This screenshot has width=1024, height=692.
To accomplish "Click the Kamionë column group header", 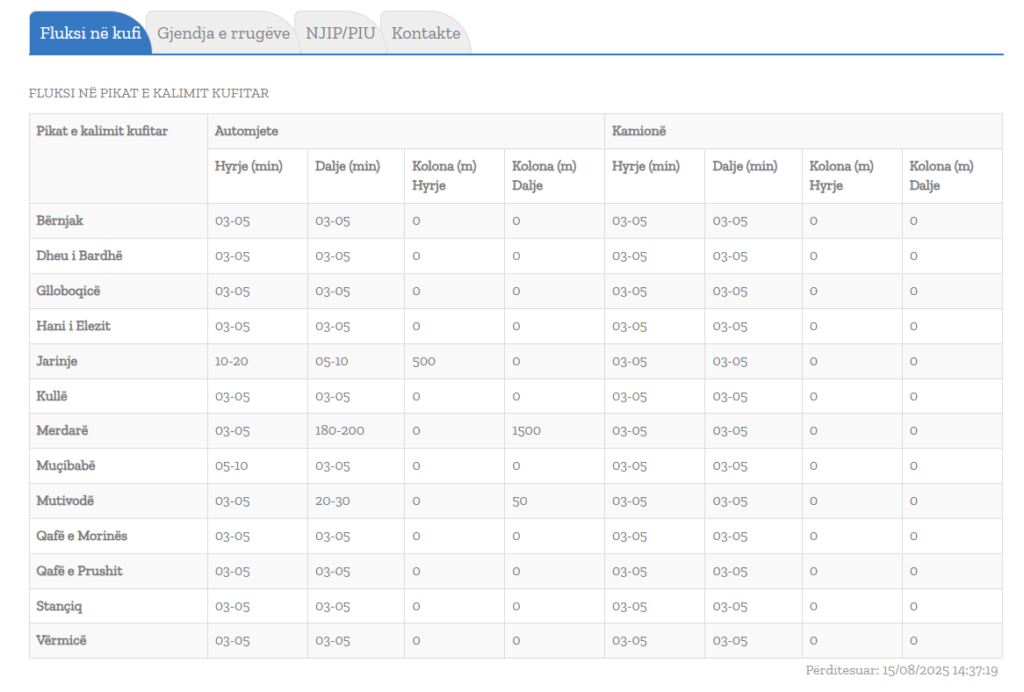I will 639,131.
